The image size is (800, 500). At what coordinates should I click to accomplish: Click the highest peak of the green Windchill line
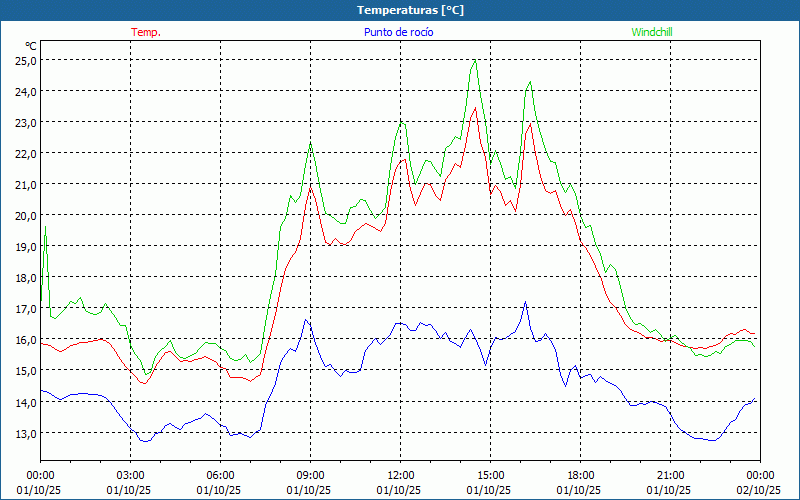475,61
